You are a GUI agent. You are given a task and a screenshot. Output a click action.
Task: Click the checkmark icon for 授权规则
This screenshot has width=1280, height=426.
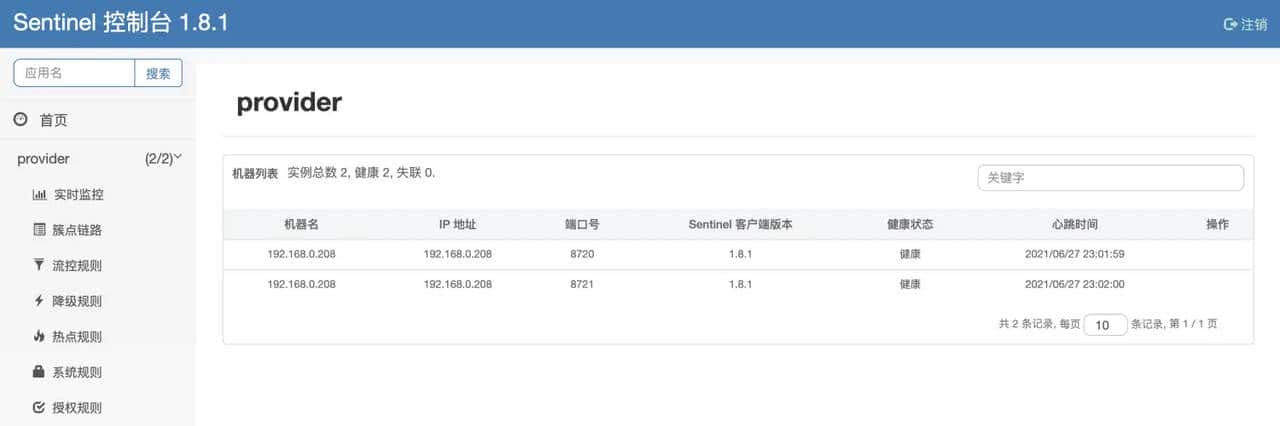[x=39, y=408]
